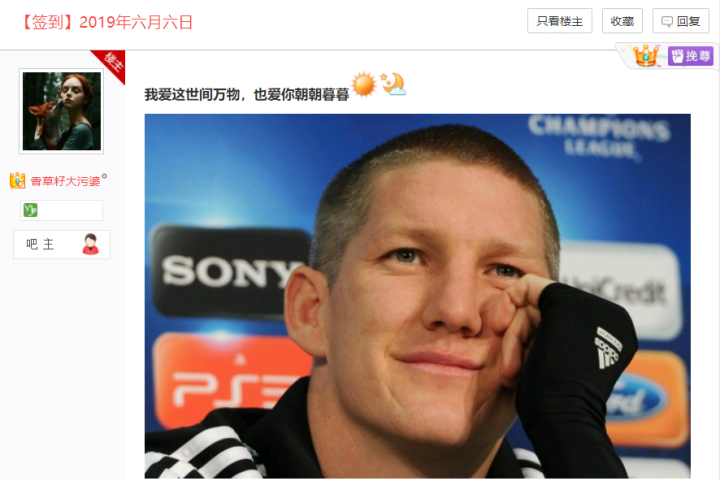The image size is (720, 481).
Task: Click the post text 我爱这世间万物
Action: 192,95
